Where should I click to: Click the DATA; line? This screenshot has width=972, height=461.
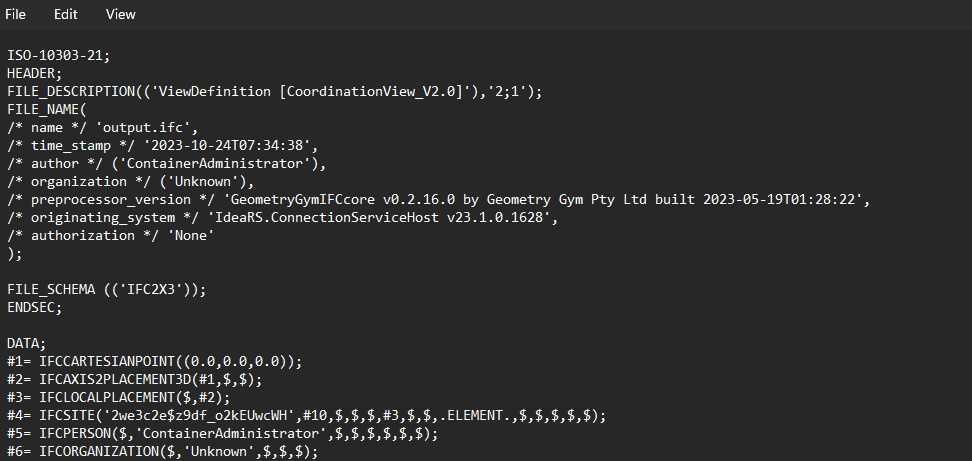tap(26, 344)
